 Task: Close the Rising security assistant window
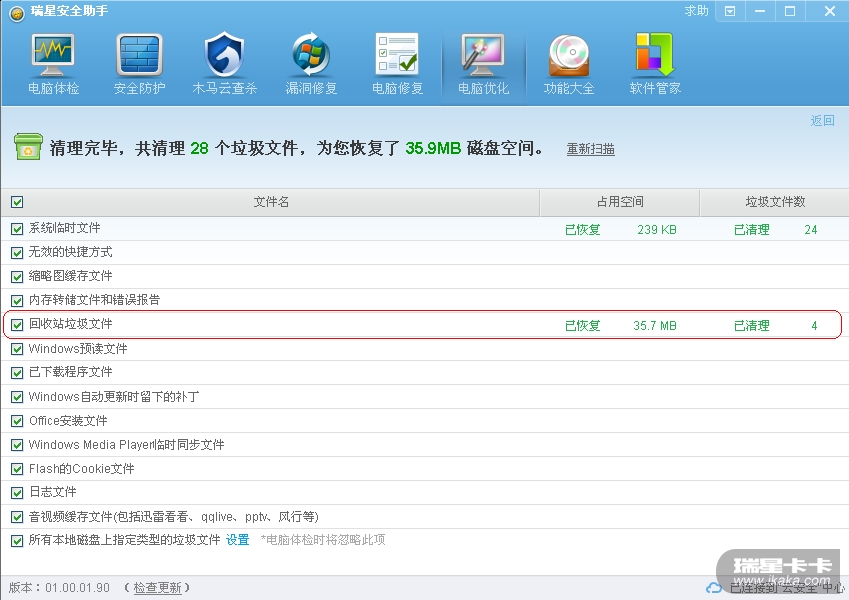[x=829, y=11]
